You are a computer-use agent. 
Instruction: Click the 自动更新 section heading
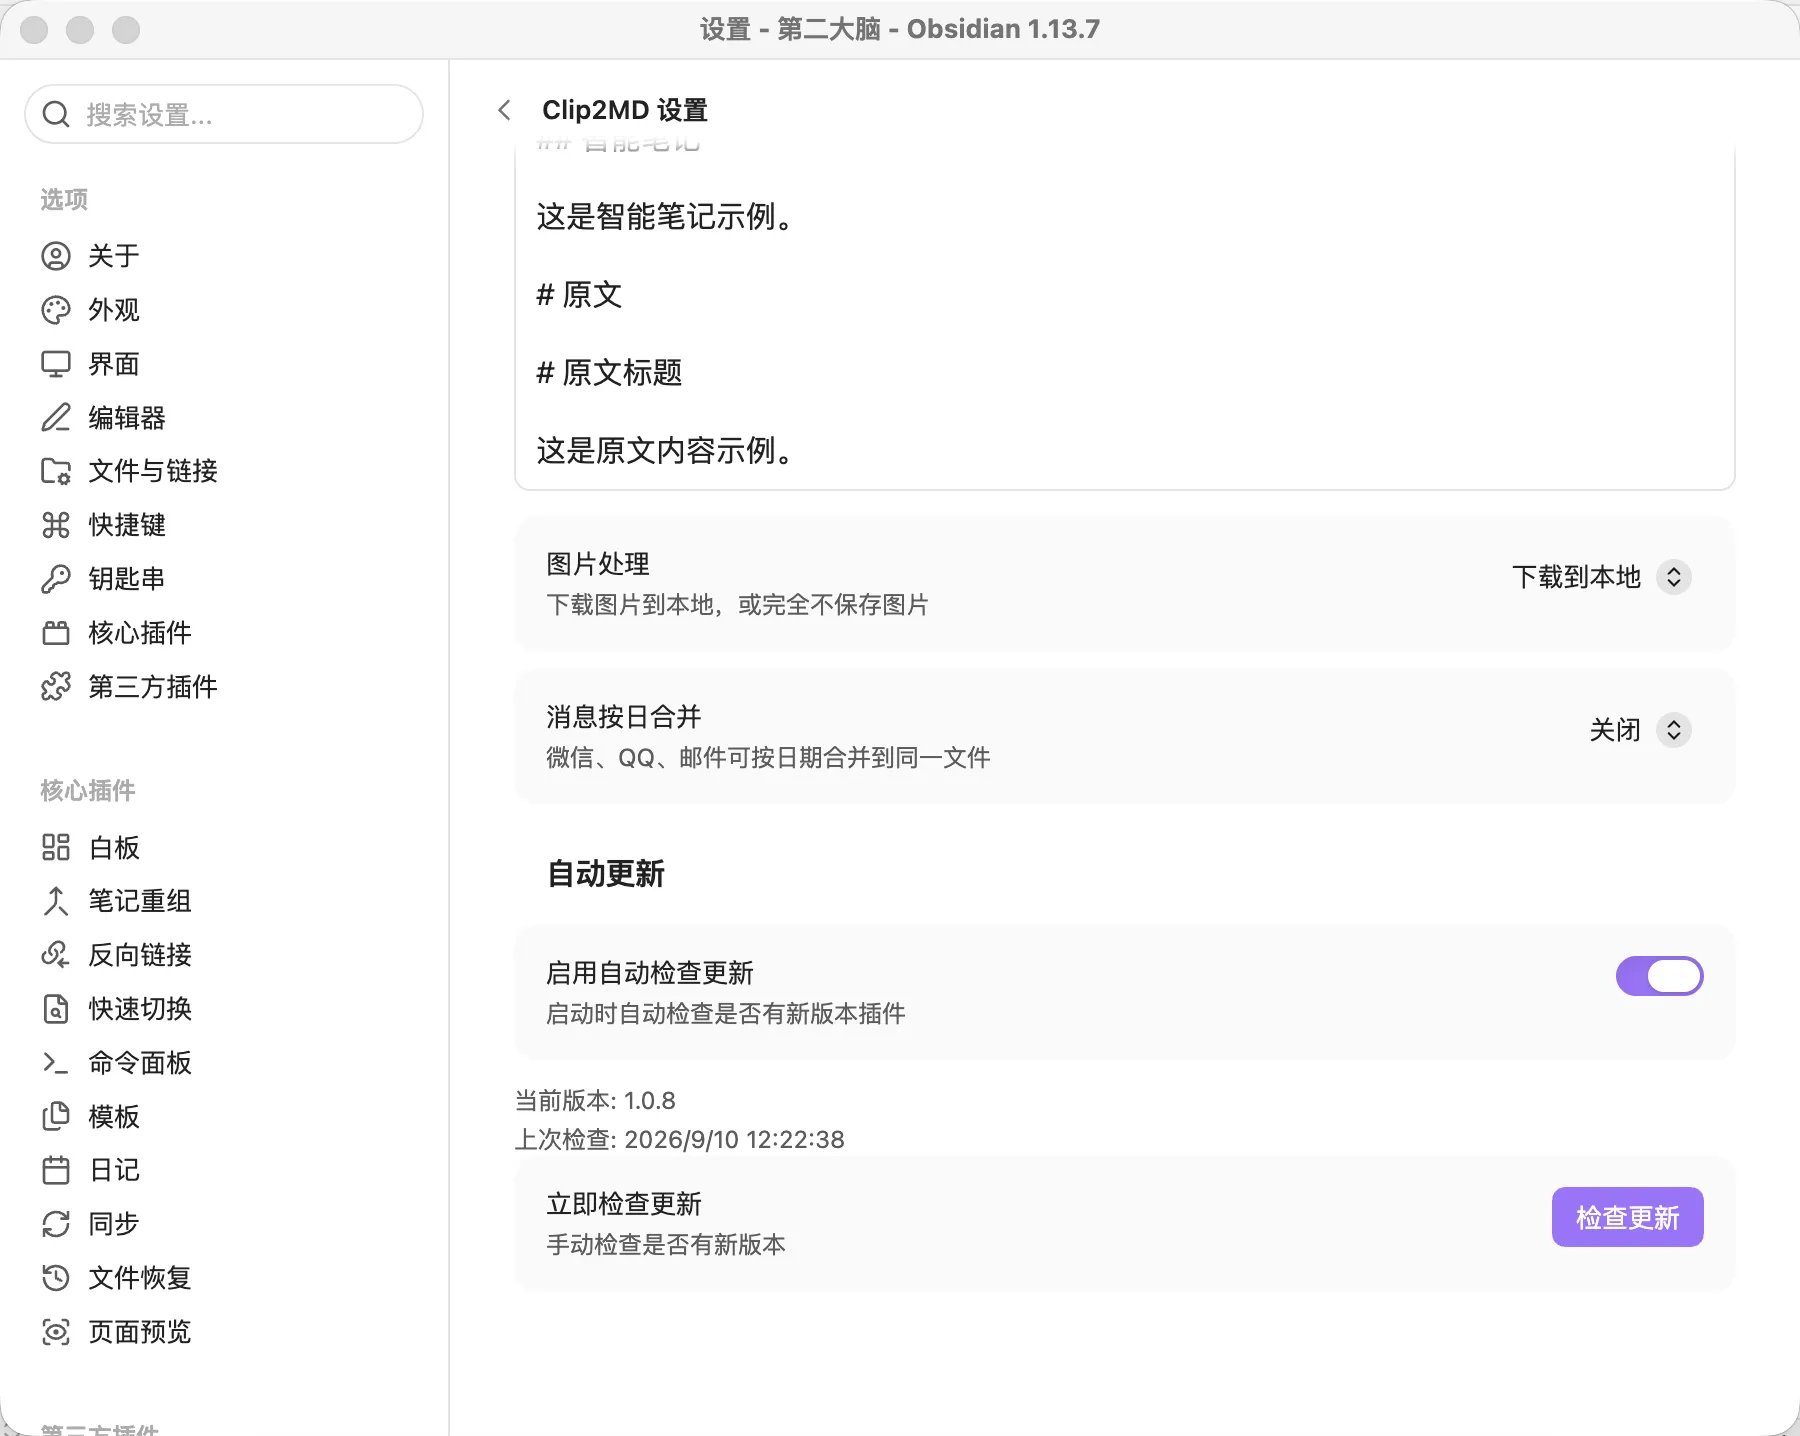click(x=606, y=874)
